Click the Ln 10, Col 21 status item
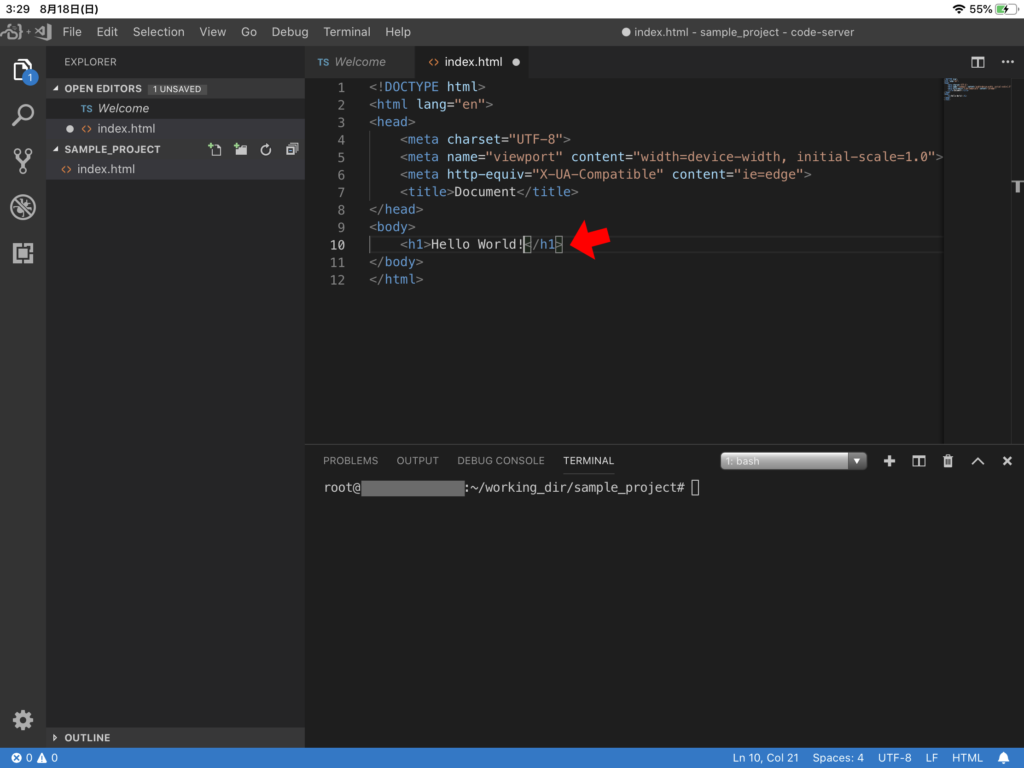1024x768 pixels. (x=765, y=758)
